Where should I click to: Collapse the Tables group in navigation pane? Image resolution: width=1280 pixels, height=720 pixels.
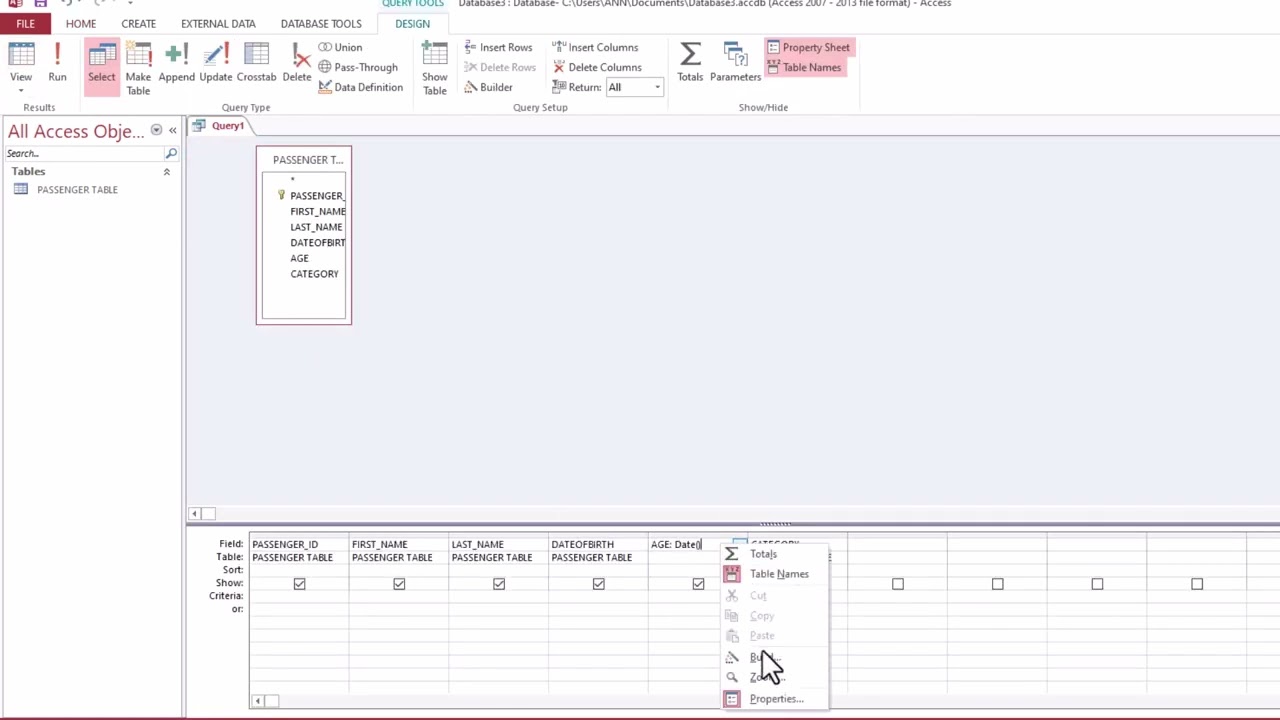click(166, 172)
